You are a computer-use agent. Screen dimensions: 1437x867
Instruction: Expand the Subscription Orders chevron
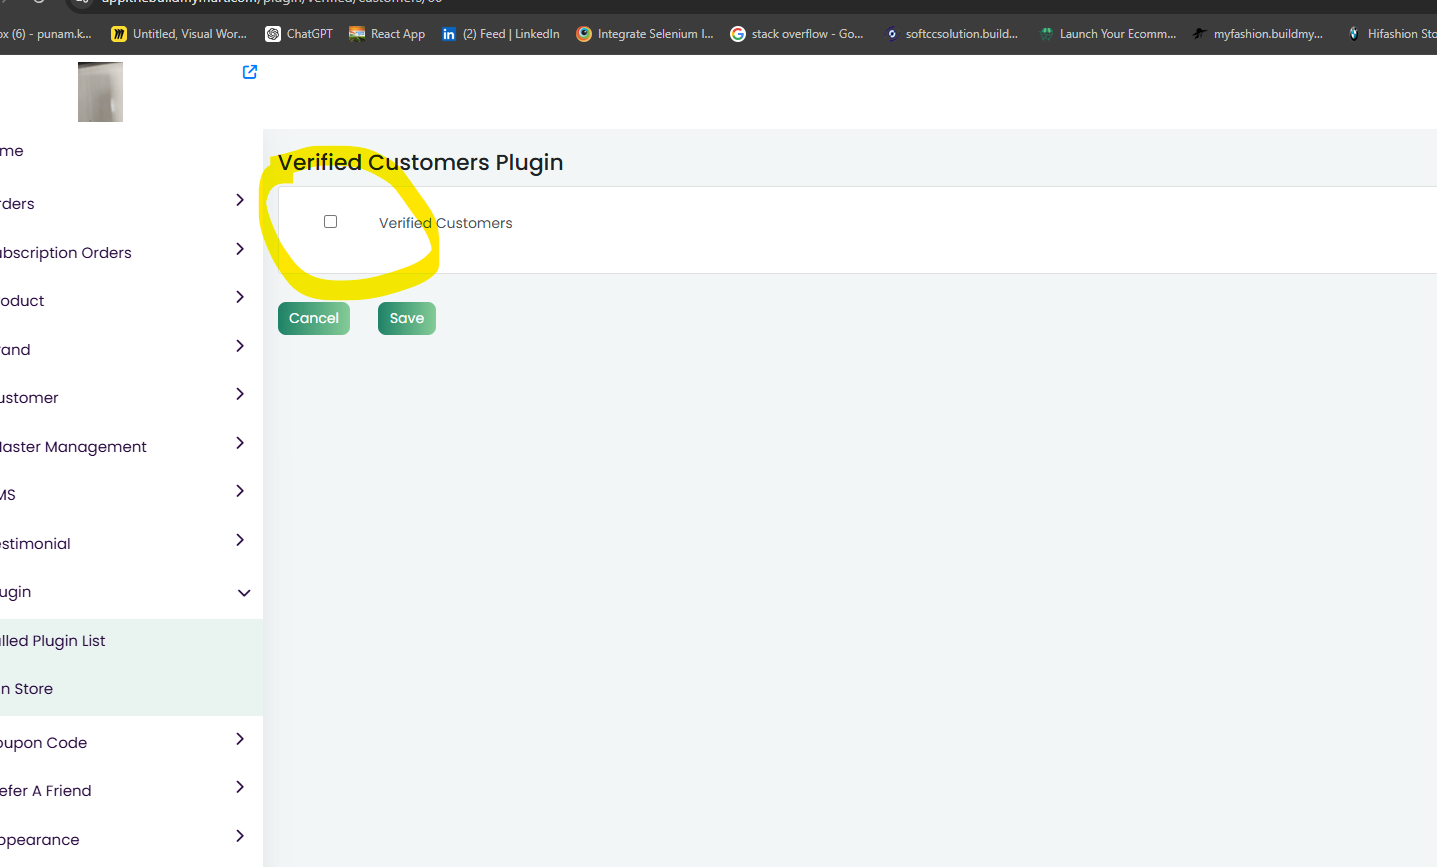[240, 249]
